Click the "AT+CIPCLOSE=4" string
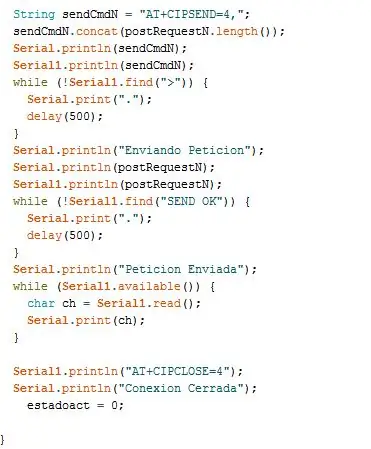Screen dimensions: 371x449 tap(181, 371)
